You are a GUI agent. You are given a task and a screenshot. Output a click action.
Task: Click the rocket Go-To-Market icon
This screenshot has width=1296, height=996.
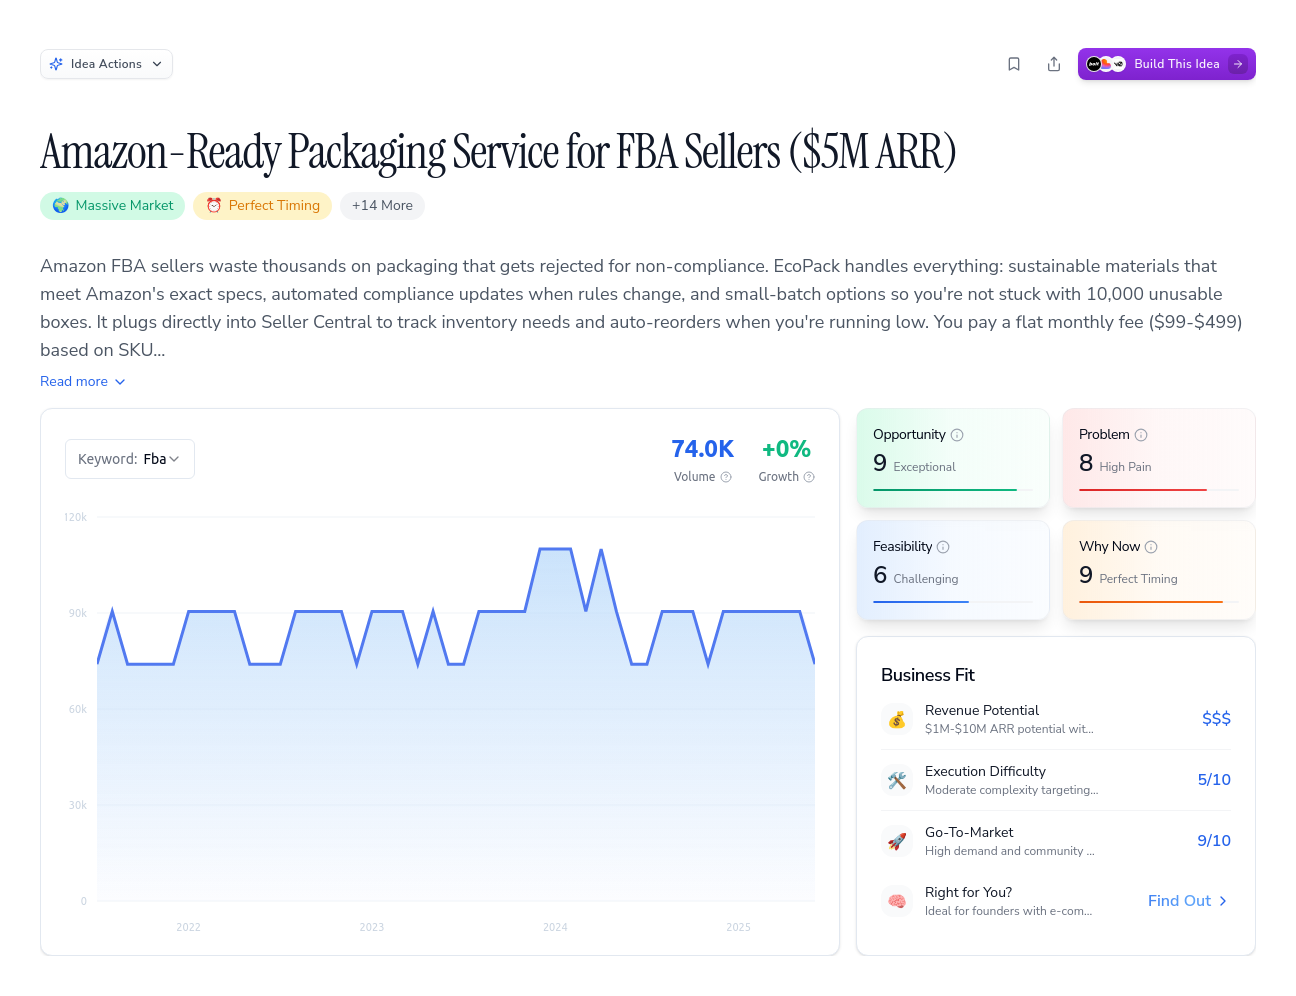coord(897,841)
